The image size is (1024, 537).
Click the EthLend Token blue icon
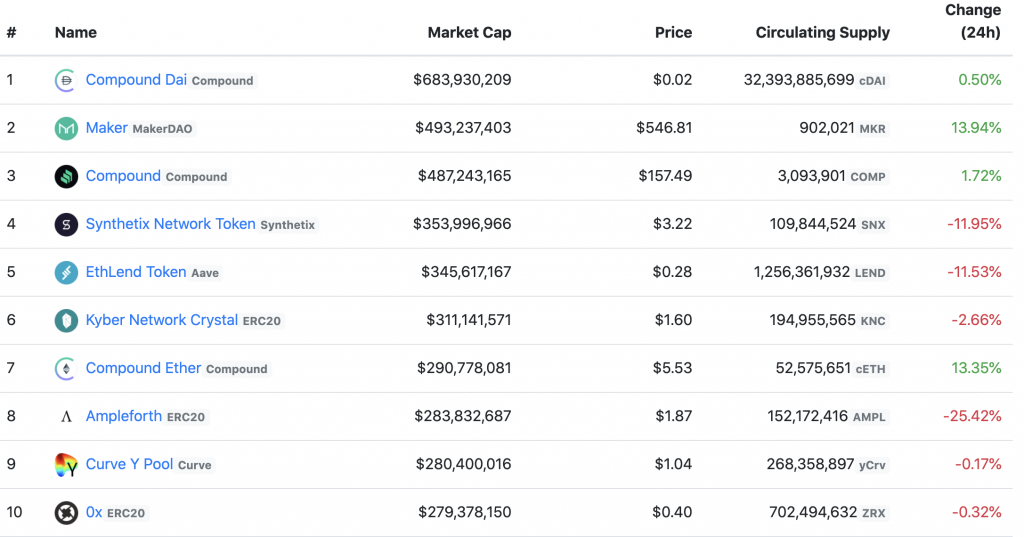point(66,272)
